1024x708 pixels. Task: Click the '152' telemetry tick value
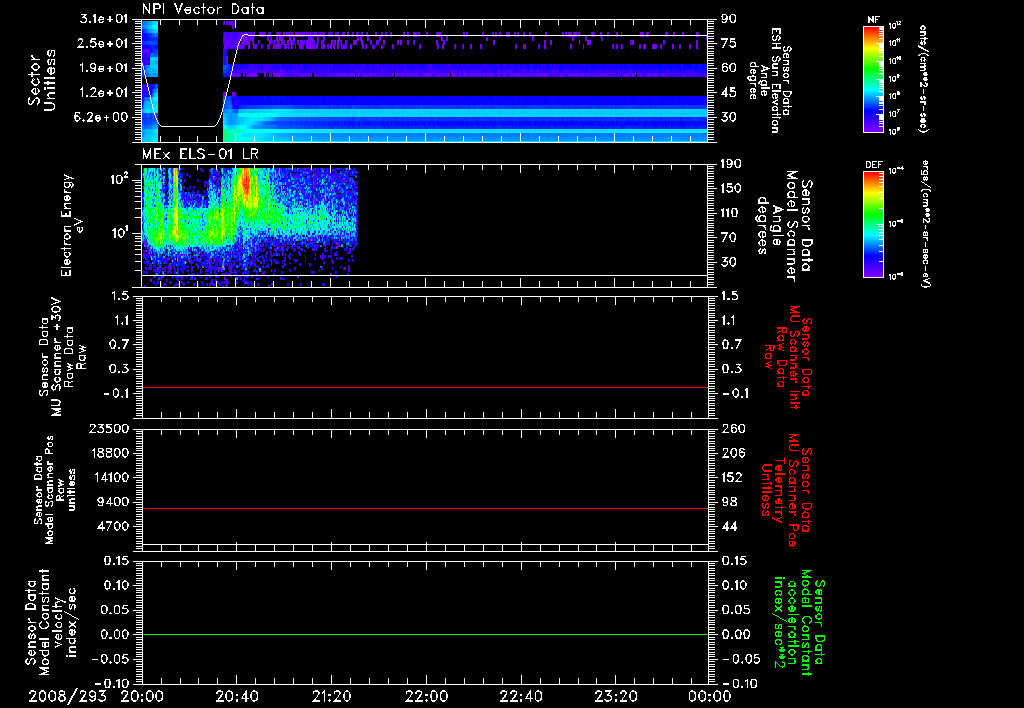tap(731, 477)
